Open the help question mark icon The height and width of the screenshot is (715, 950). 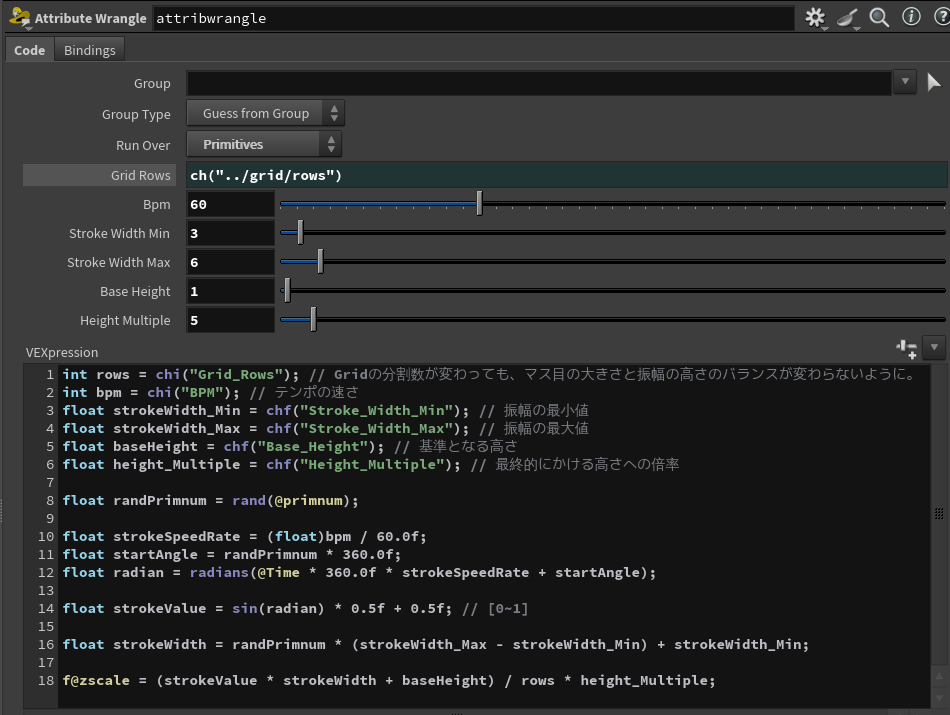pos(940,18)
